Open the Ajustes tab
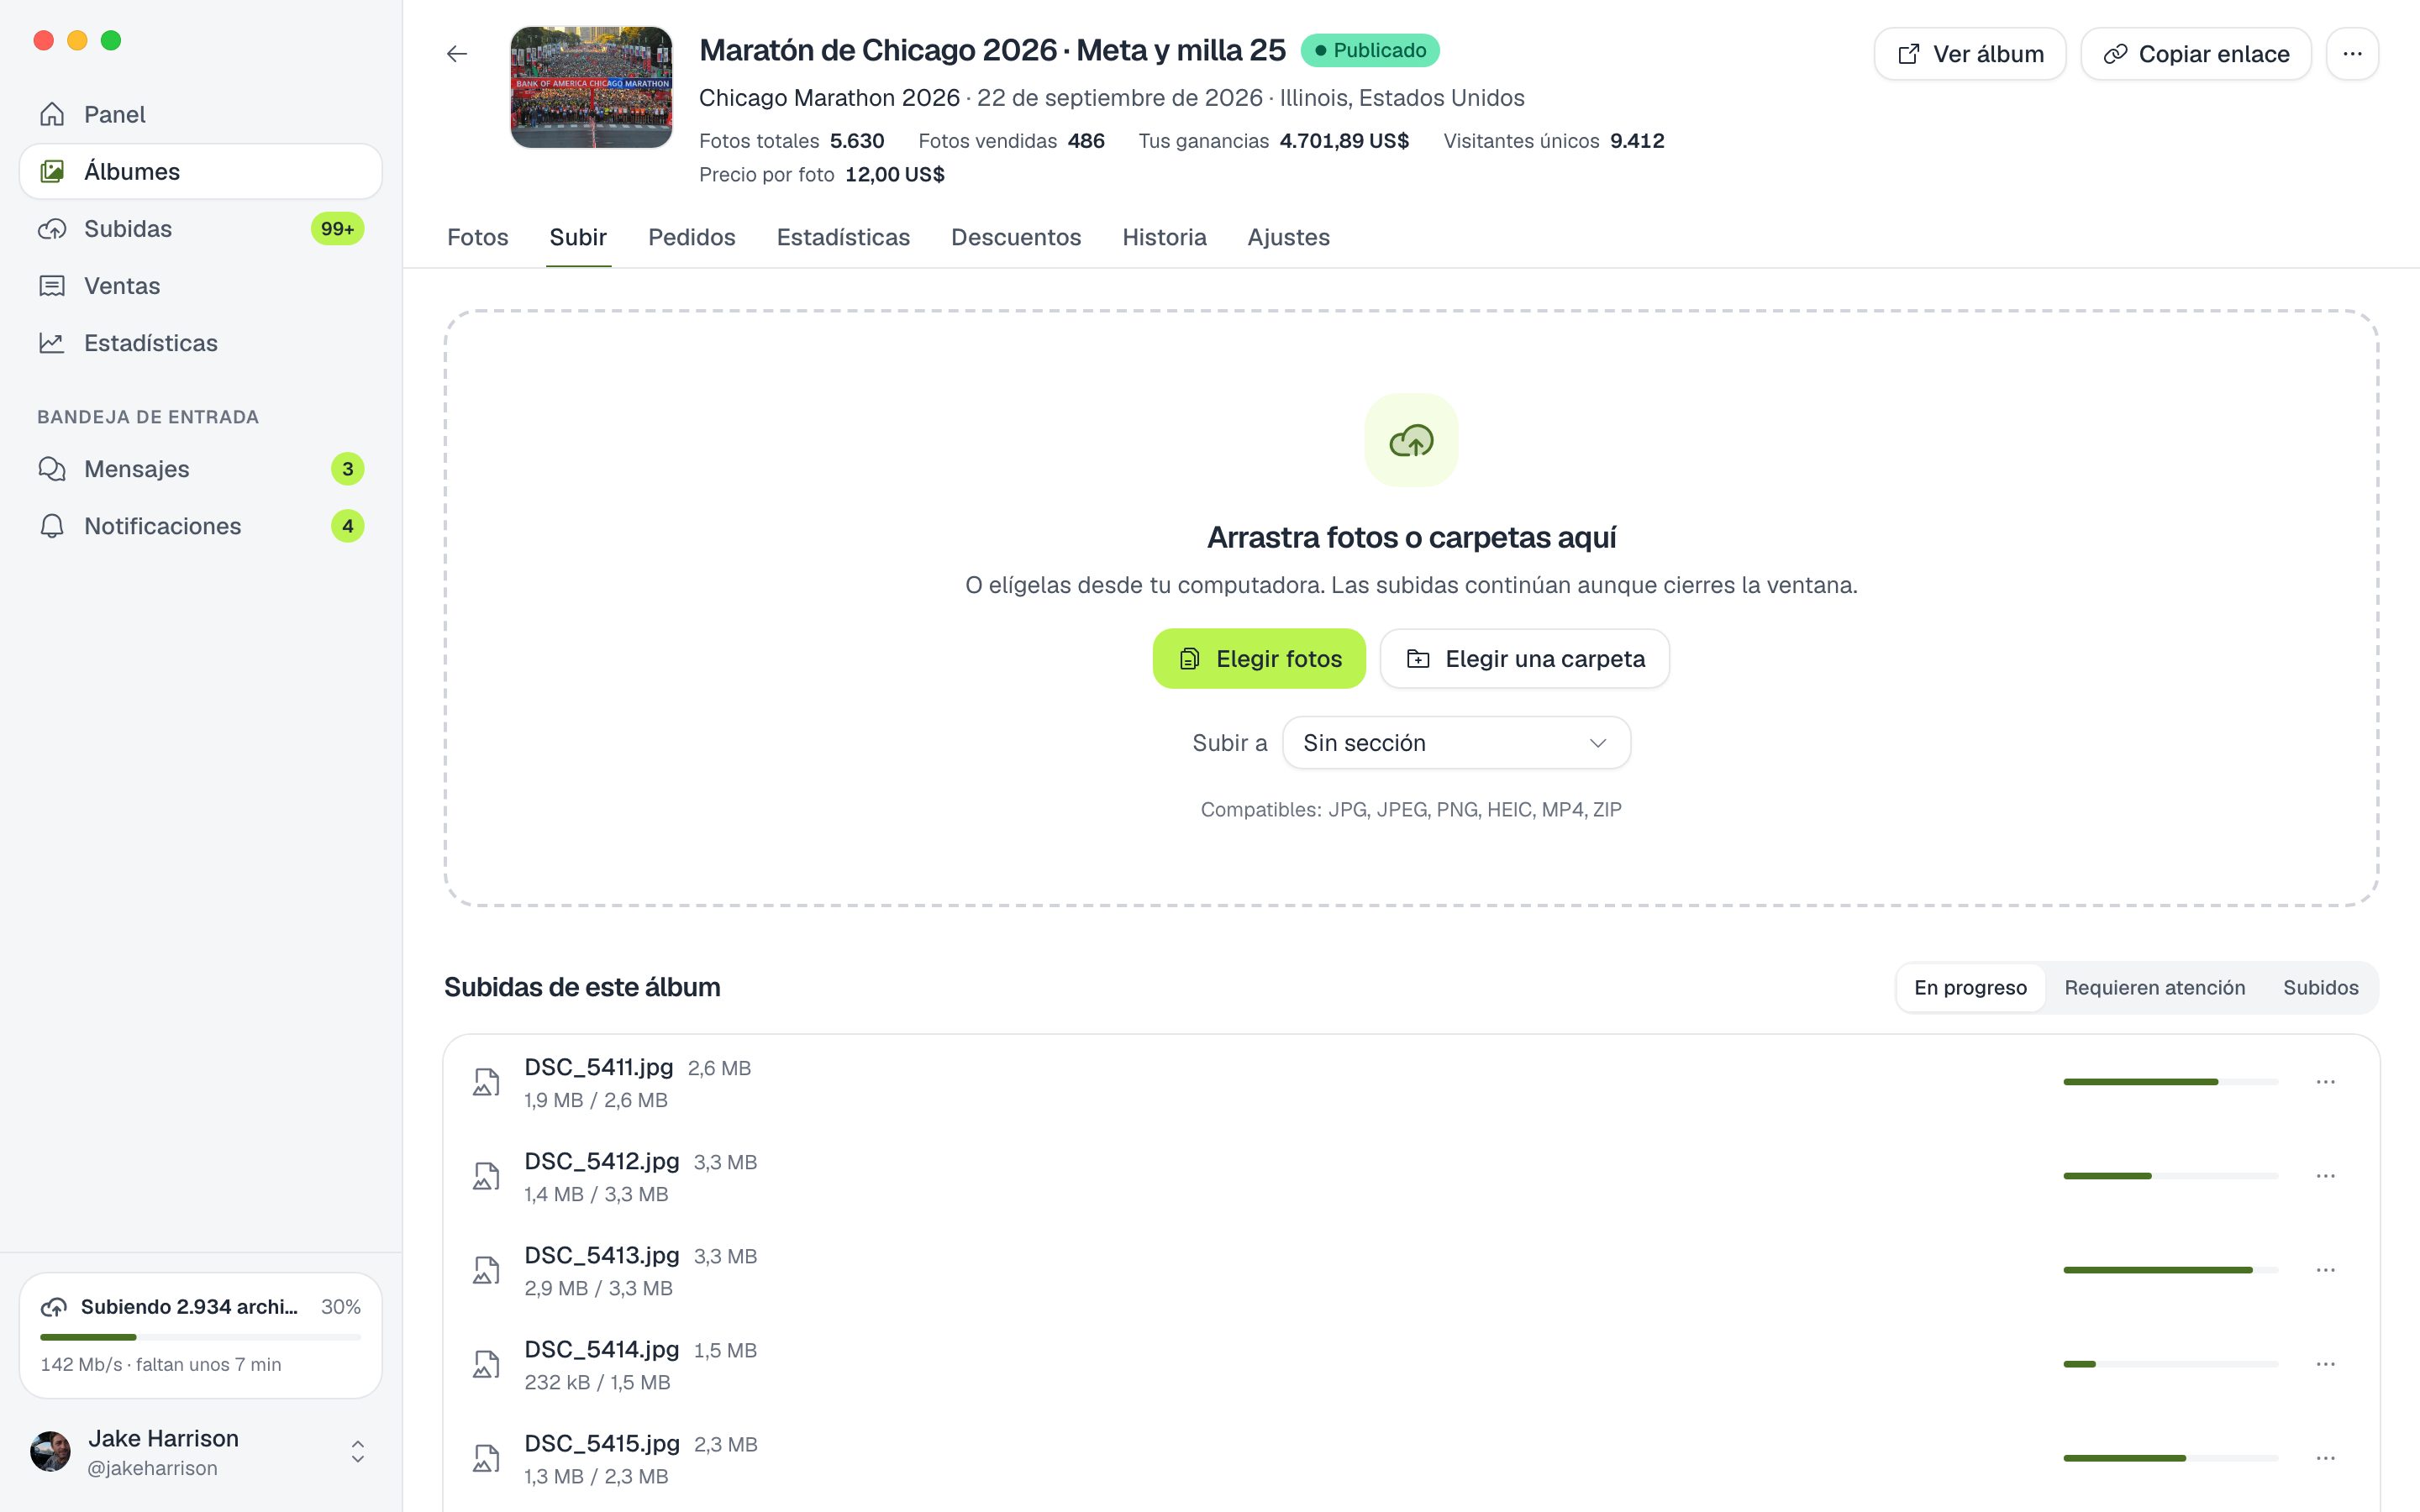Image resolution: width=2420 pixels, height=1512 pixels. pos(1288,237)
